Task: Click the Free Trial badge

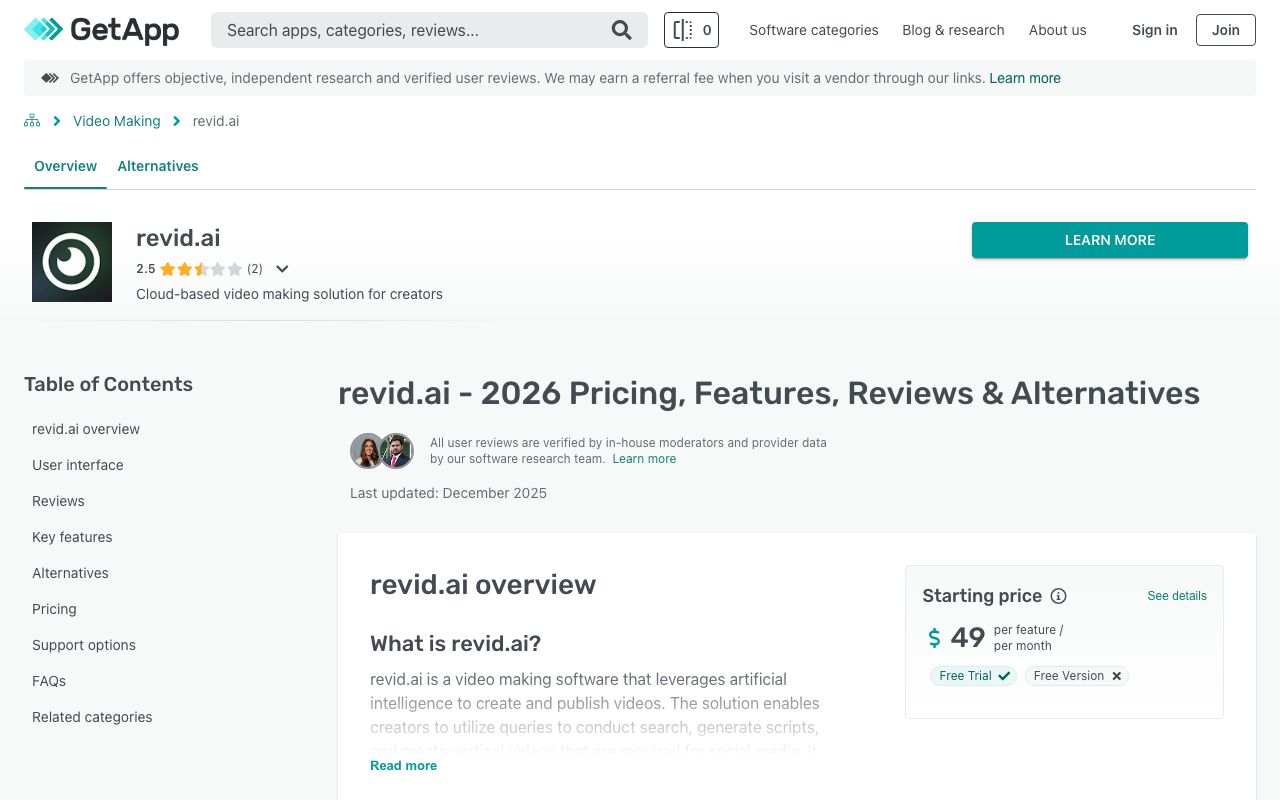Action: pyautogui.click(x=973, y=676)
